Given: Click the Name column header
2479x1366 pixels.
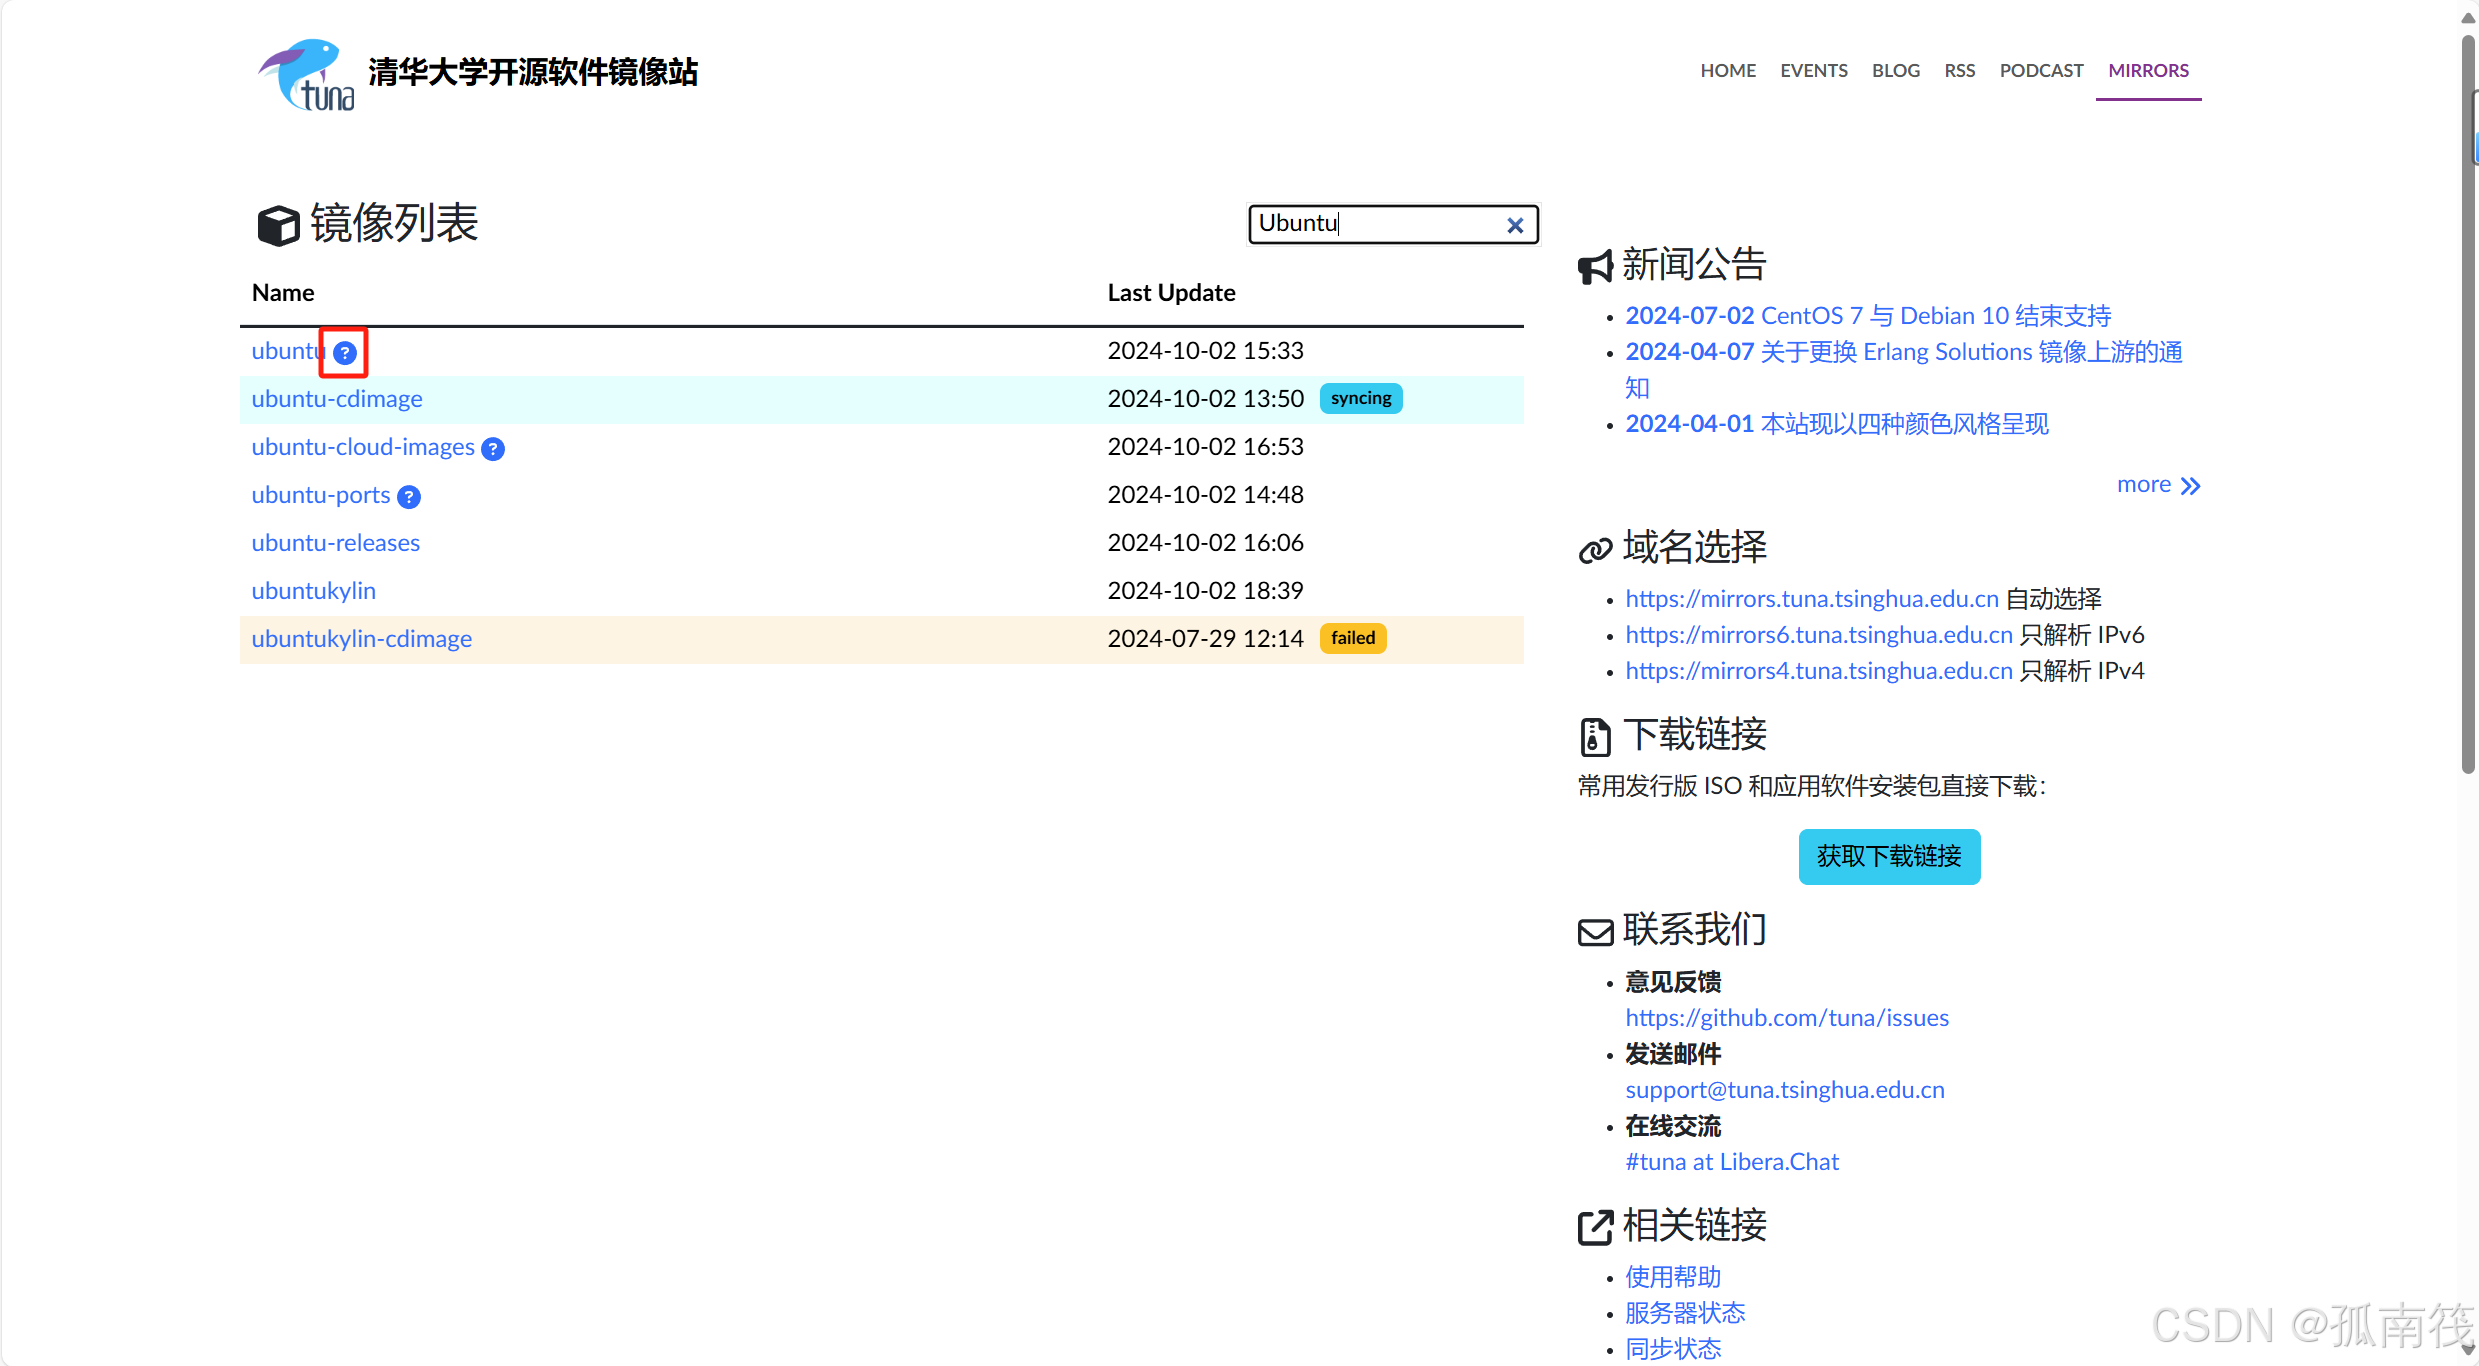Looking at the screenshot, I should [283, 293].
